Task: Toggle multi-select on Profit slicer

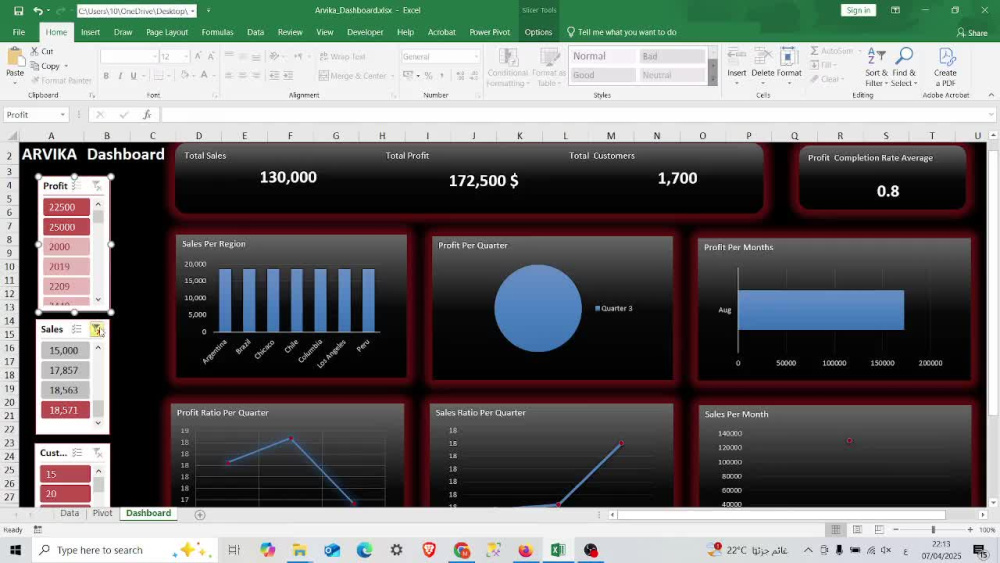Action: pyautogui.click(x=77, y=186)
